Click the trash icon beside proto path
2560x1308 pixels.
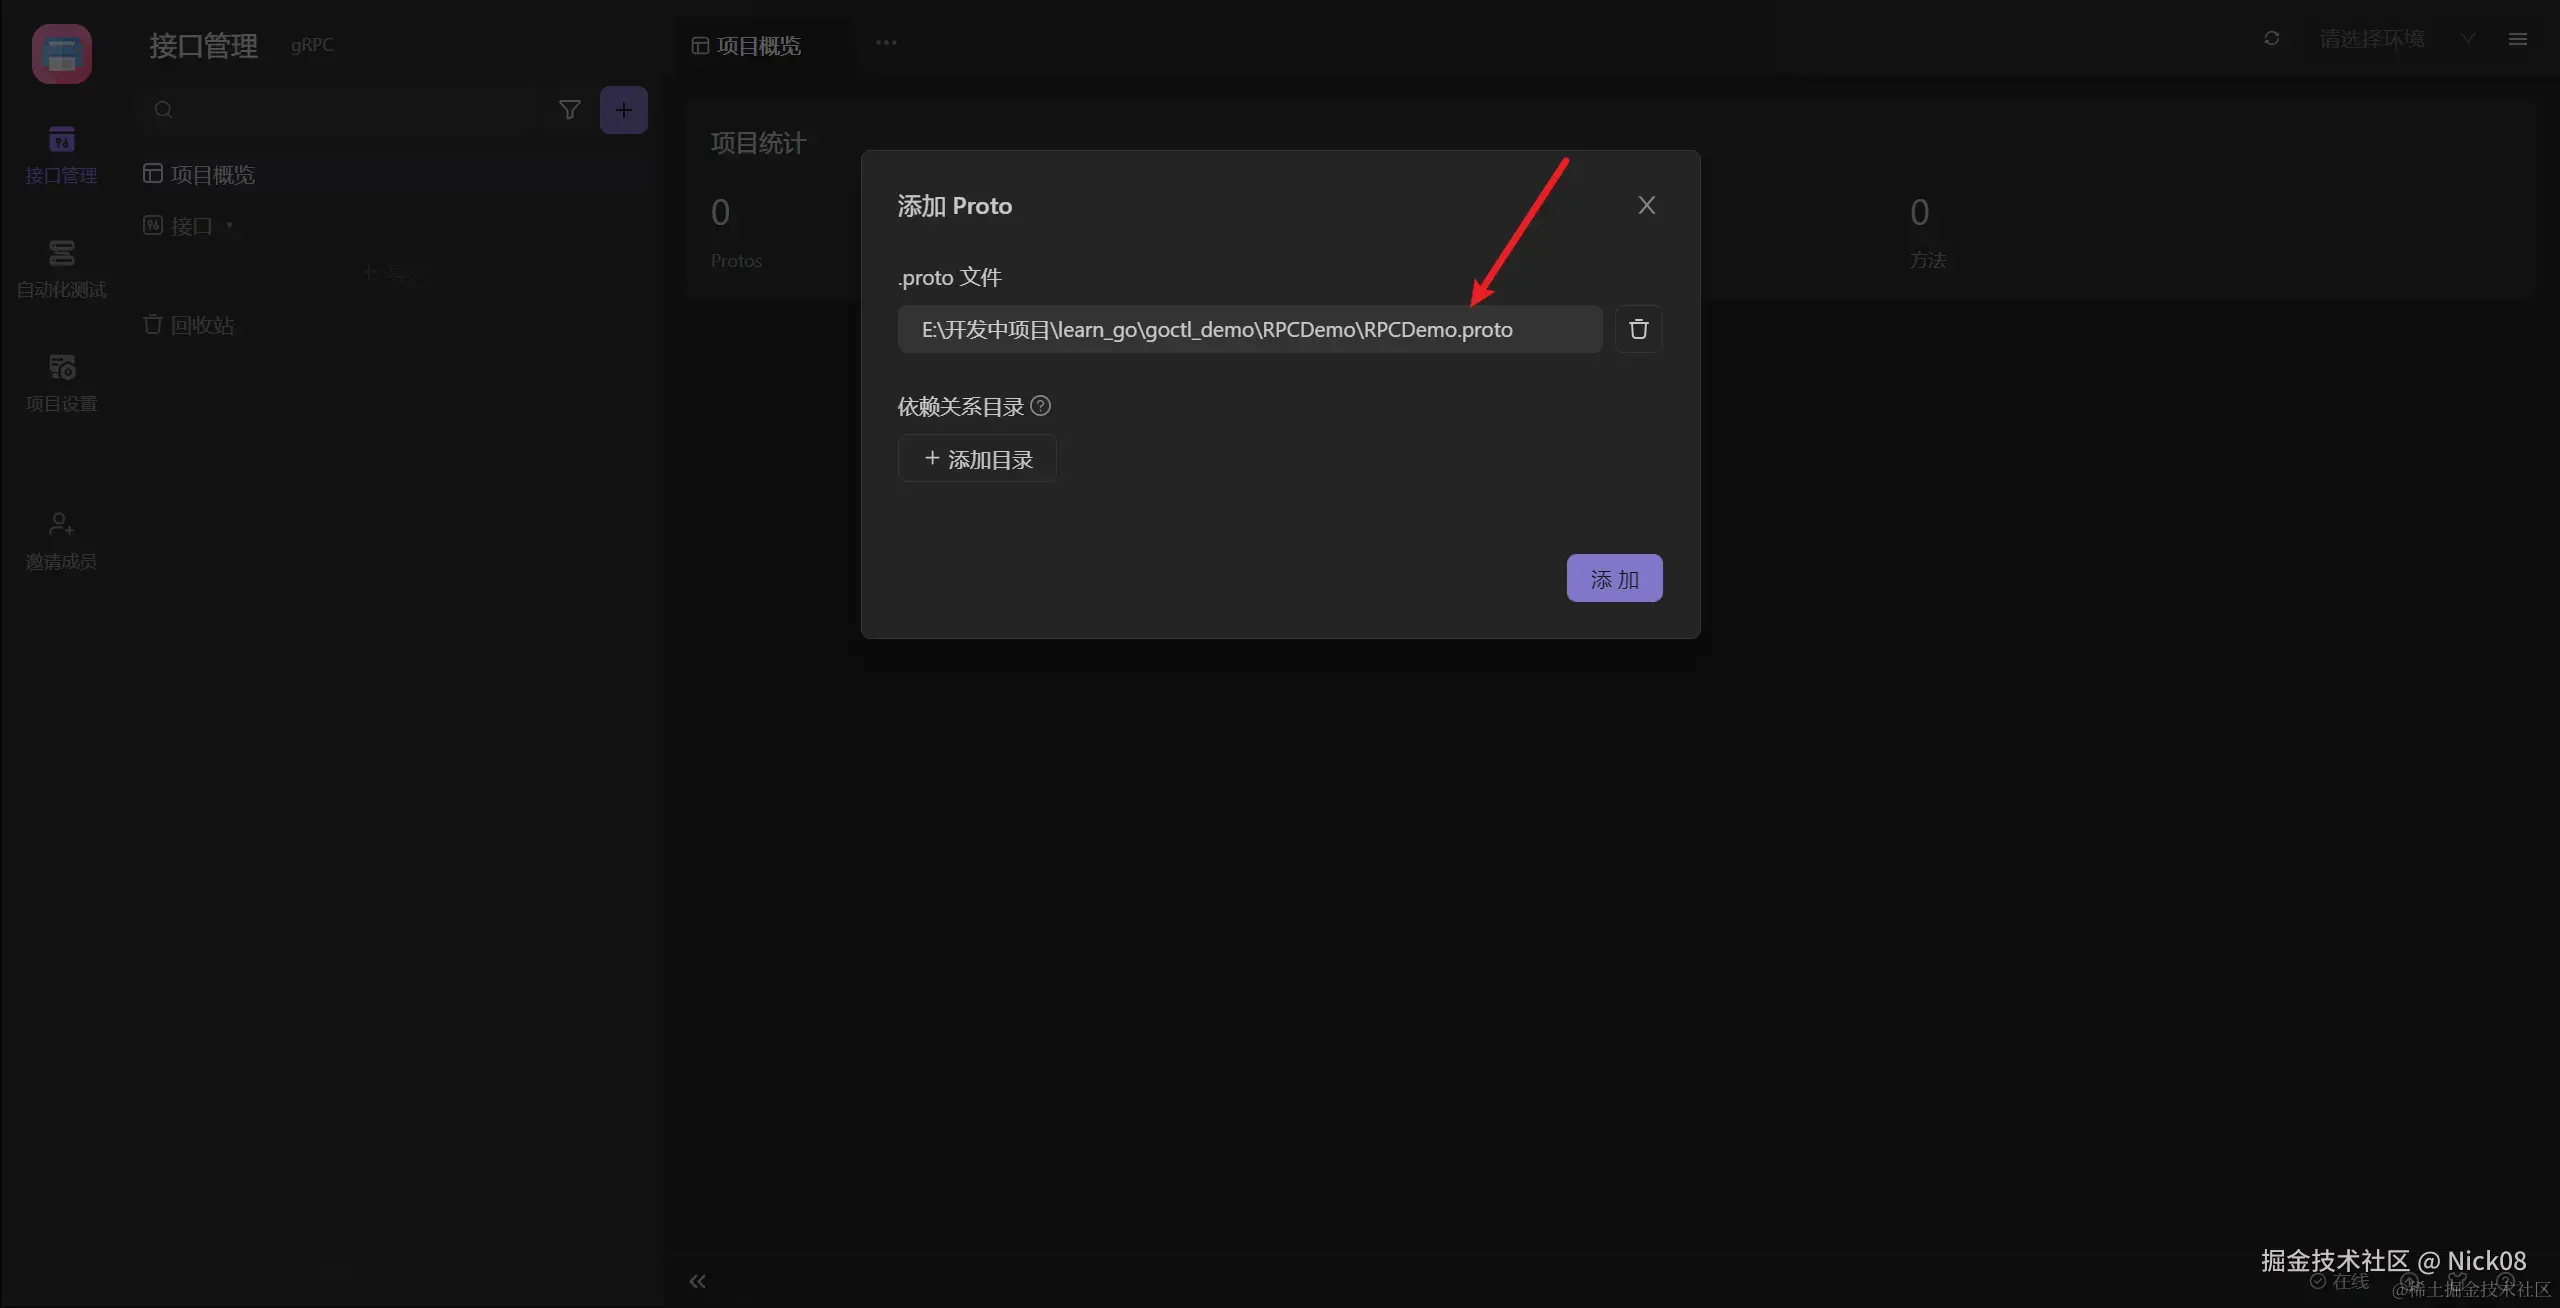(1638, 329)
